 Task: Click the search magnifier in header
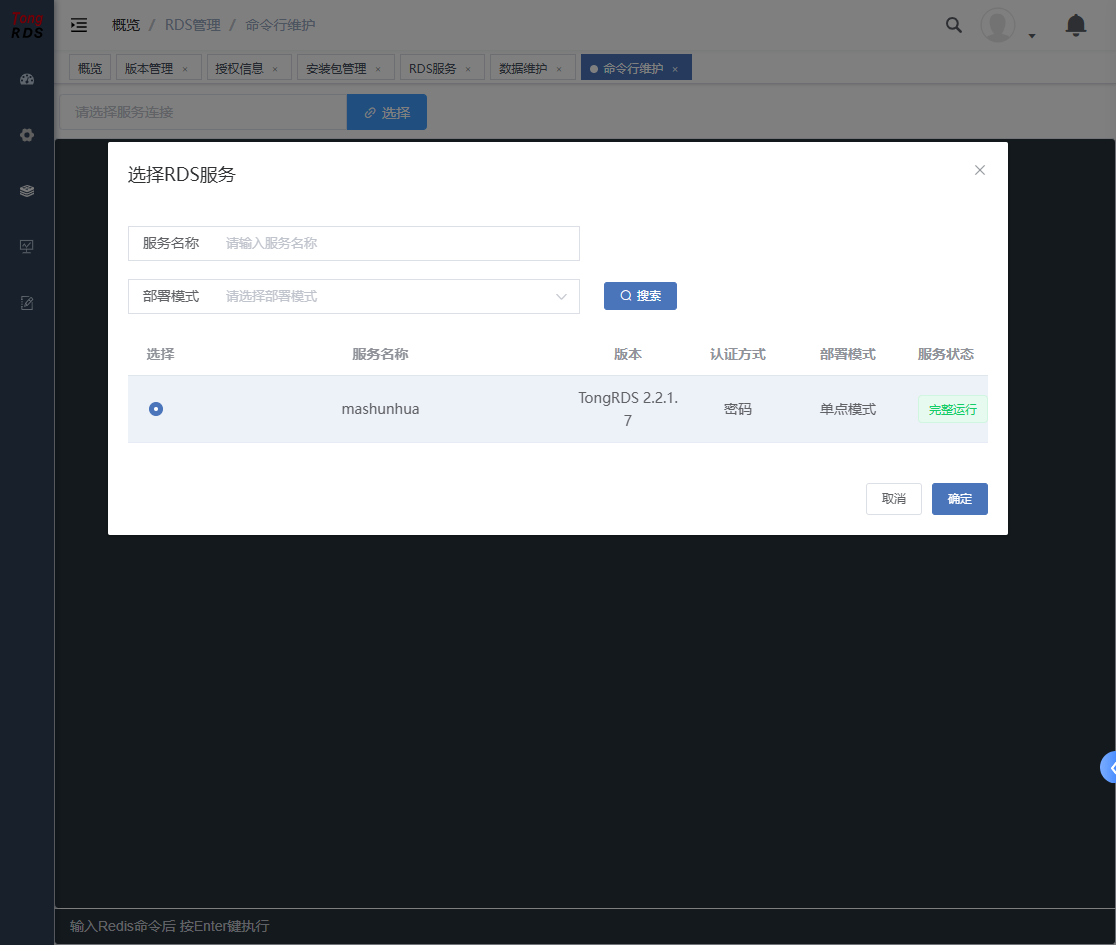(954, 26)
